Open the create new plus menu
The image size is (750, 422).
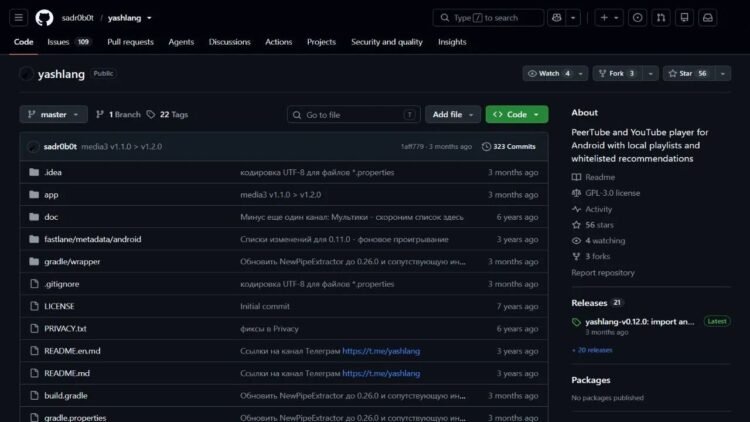point(609,18)
